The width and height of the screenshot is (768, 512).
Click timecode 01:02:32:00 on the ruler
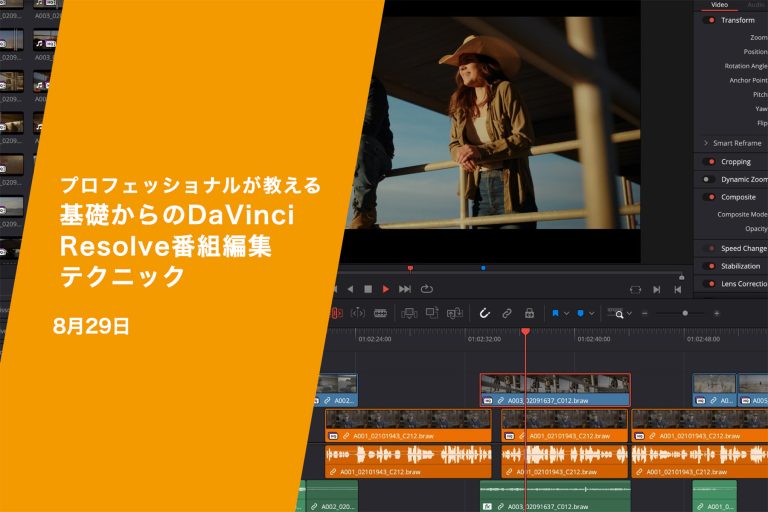tap(484, 339)
